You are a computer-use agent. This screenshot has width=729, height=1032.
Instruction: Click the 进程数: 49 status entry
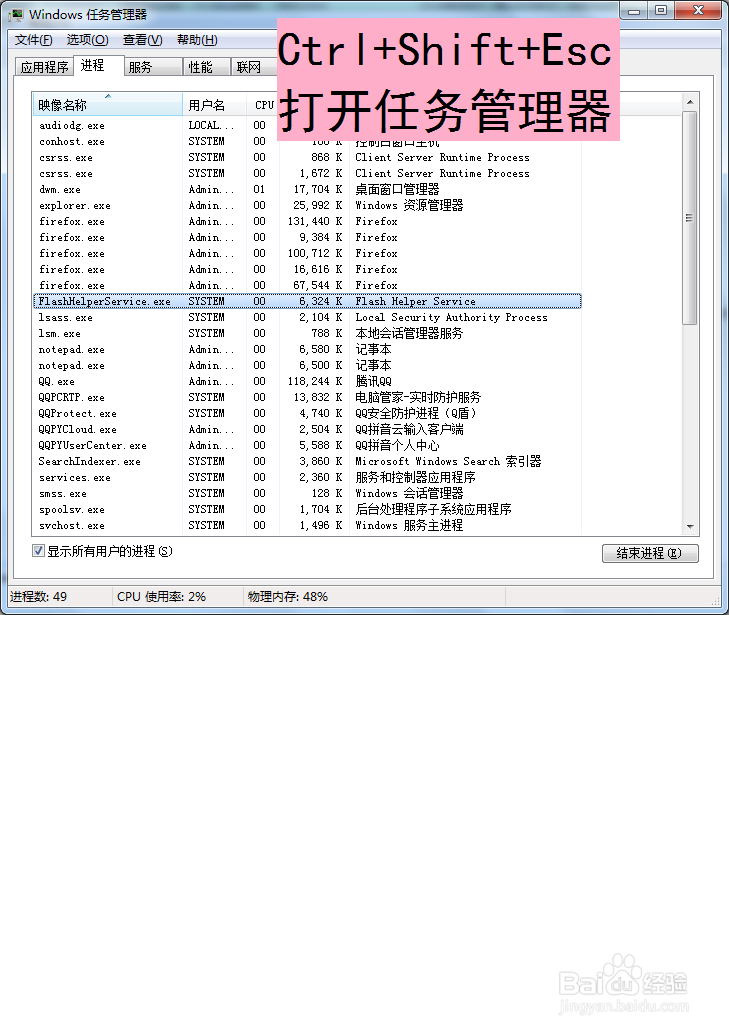[x=38, y=597]
